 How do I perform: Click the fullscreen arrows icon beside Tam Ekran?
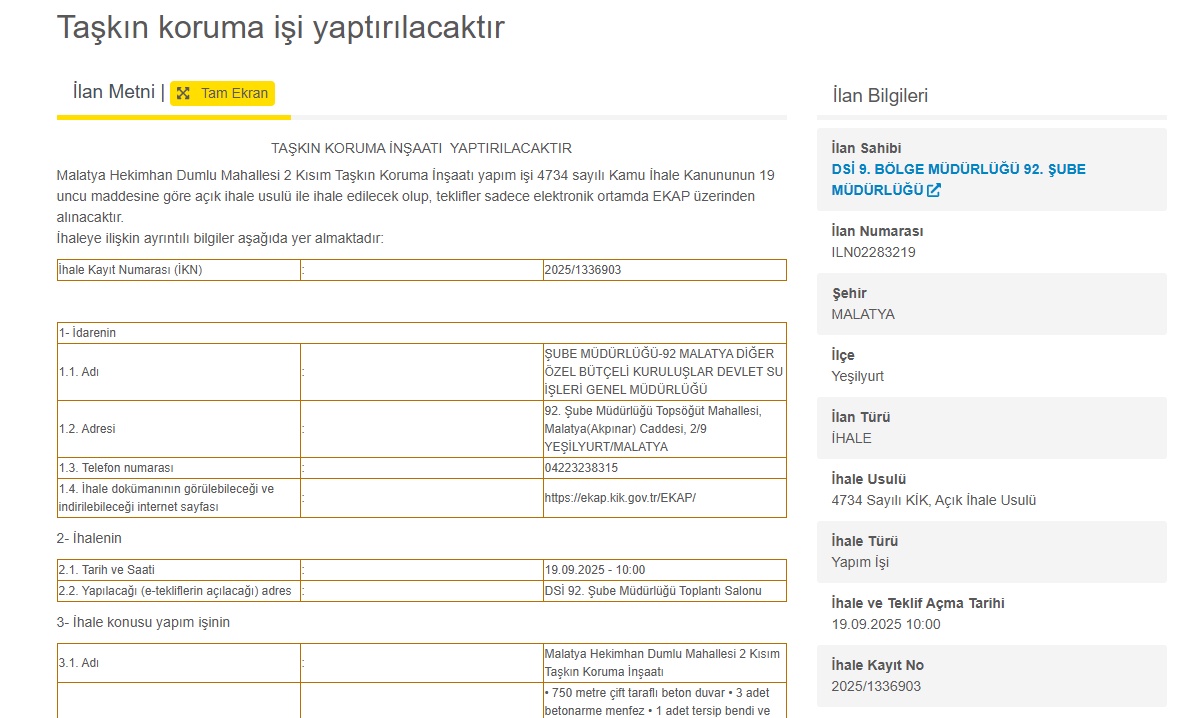click(x=183, y=93)
